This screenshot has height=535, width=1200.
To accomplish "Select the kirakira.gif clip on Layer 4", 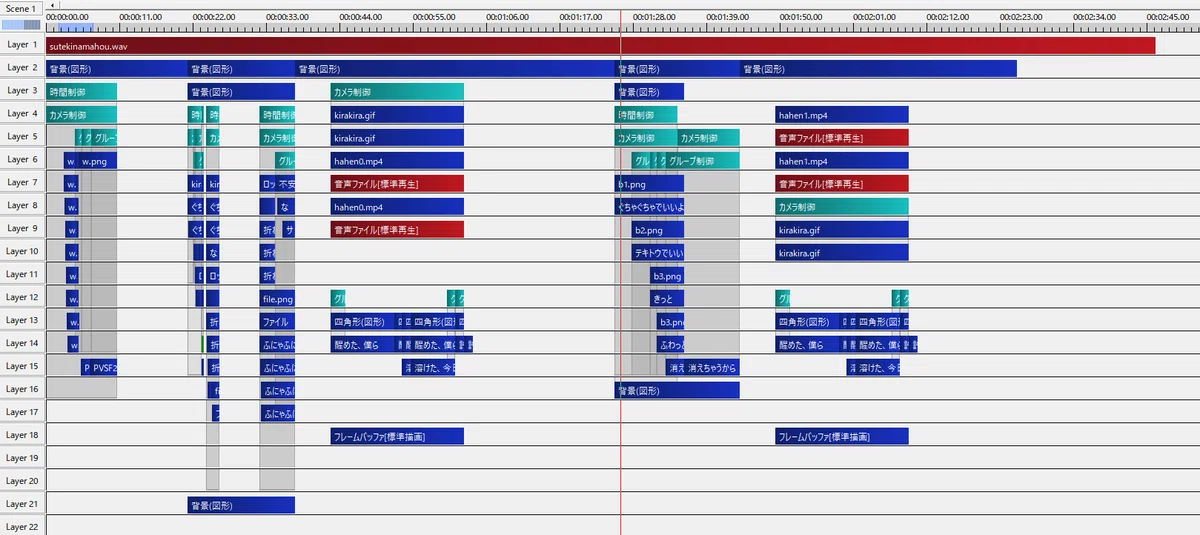I will click(x=397, y=115).
